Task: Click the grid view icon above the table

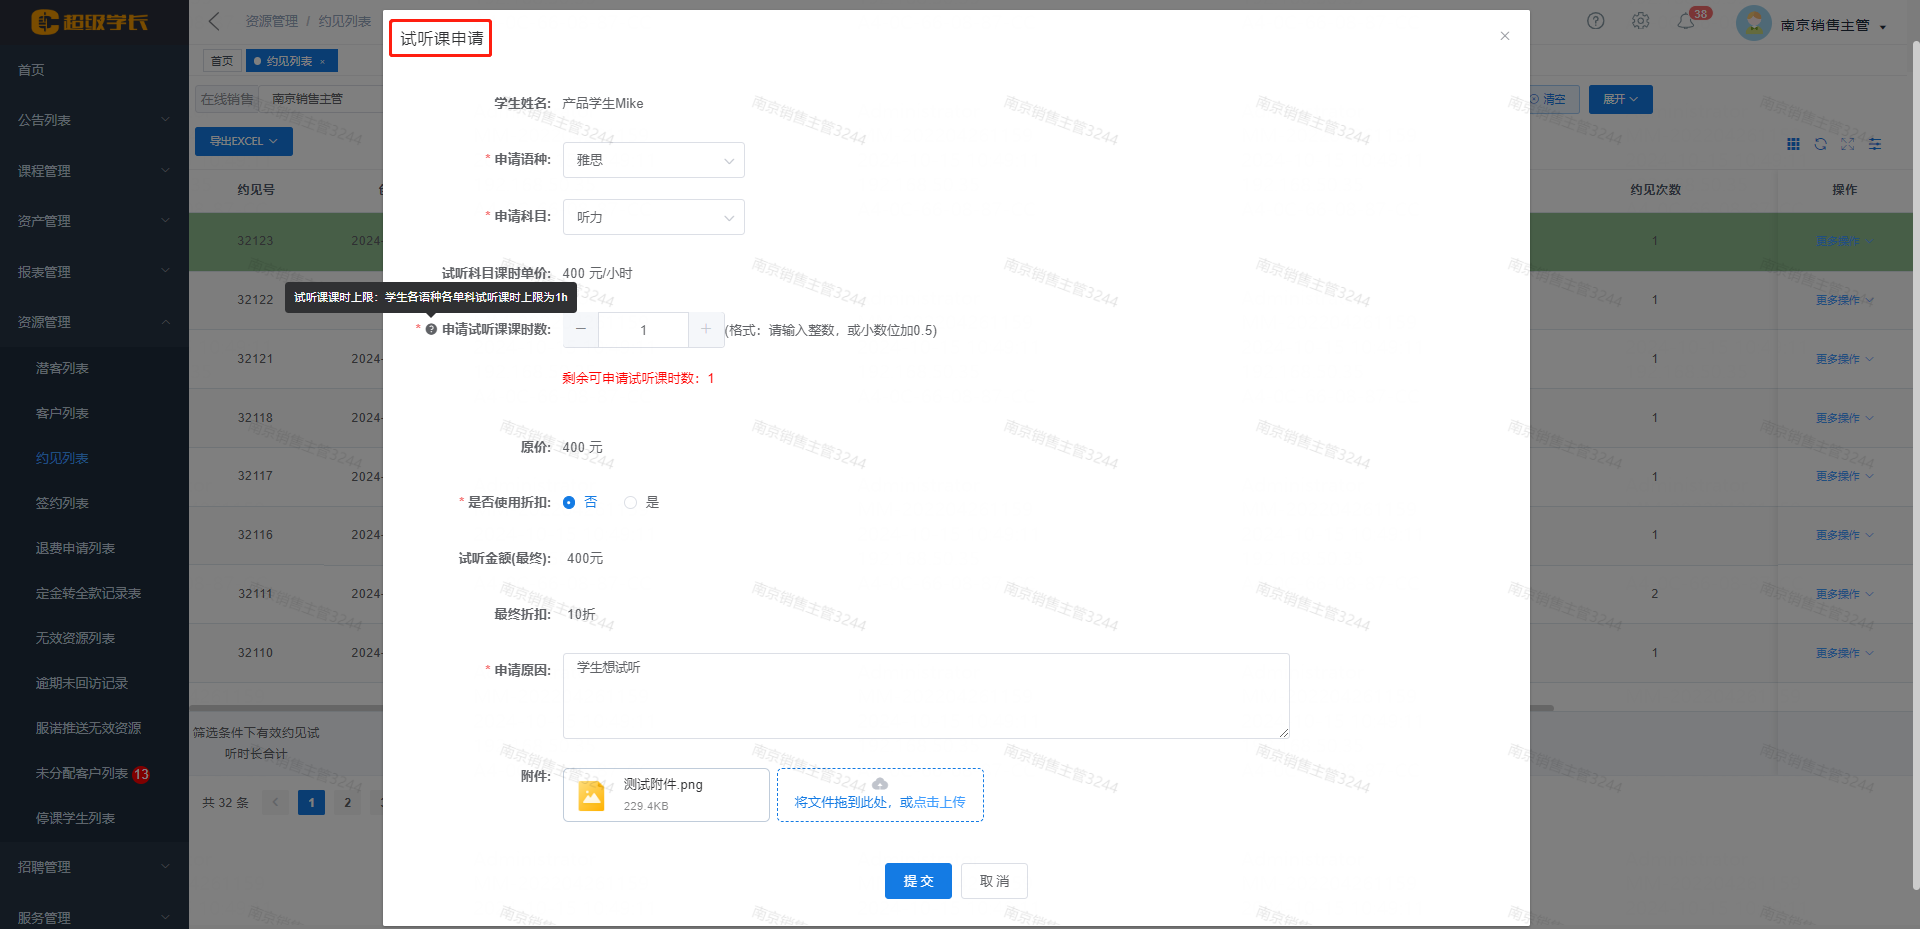Action: click(1793, 144)
